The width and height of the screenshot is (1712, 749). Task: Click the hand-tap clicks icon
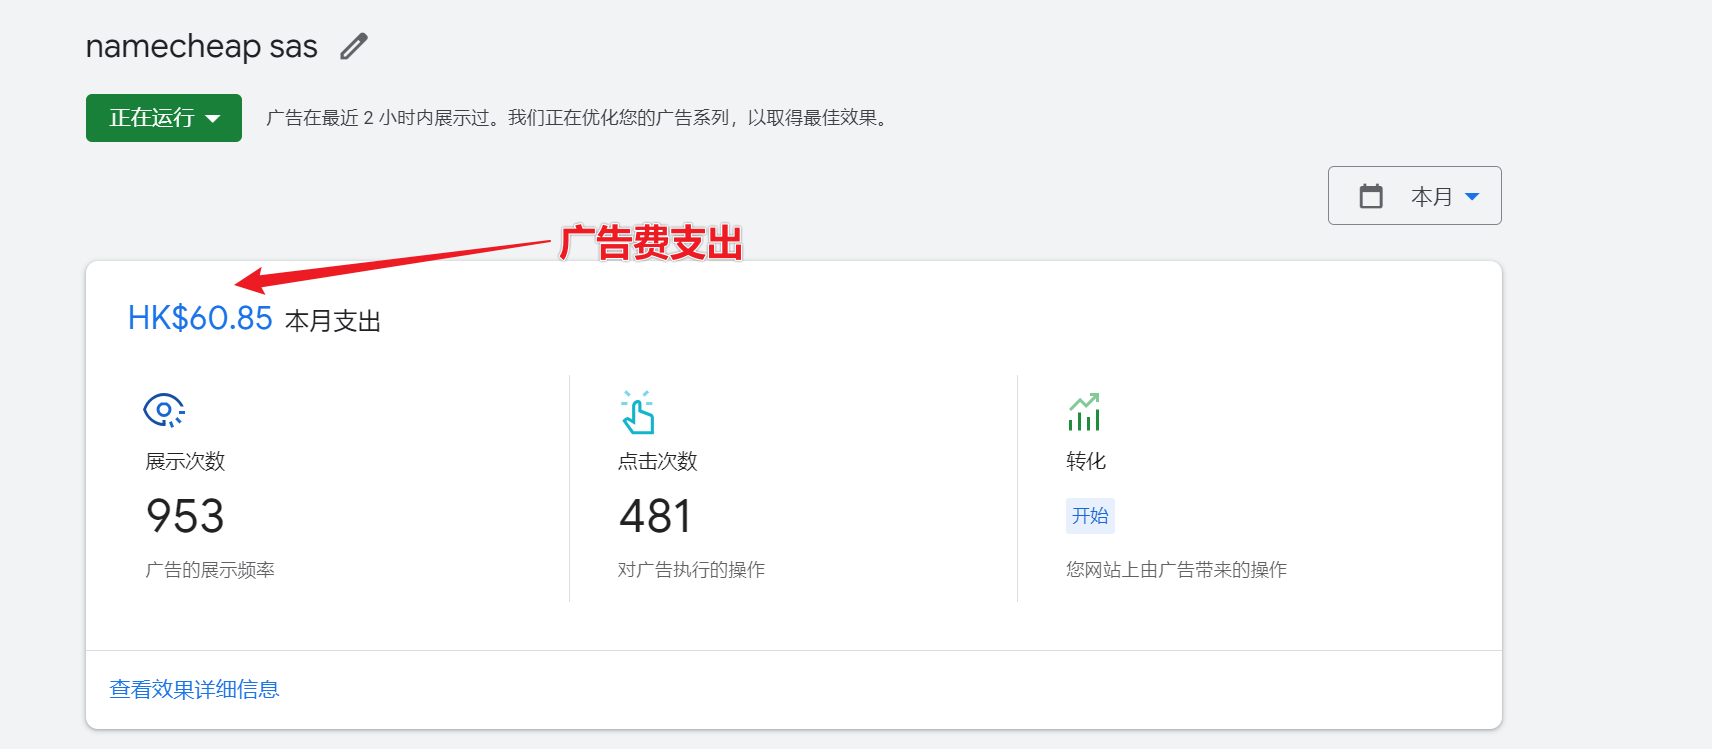(638, 411)
